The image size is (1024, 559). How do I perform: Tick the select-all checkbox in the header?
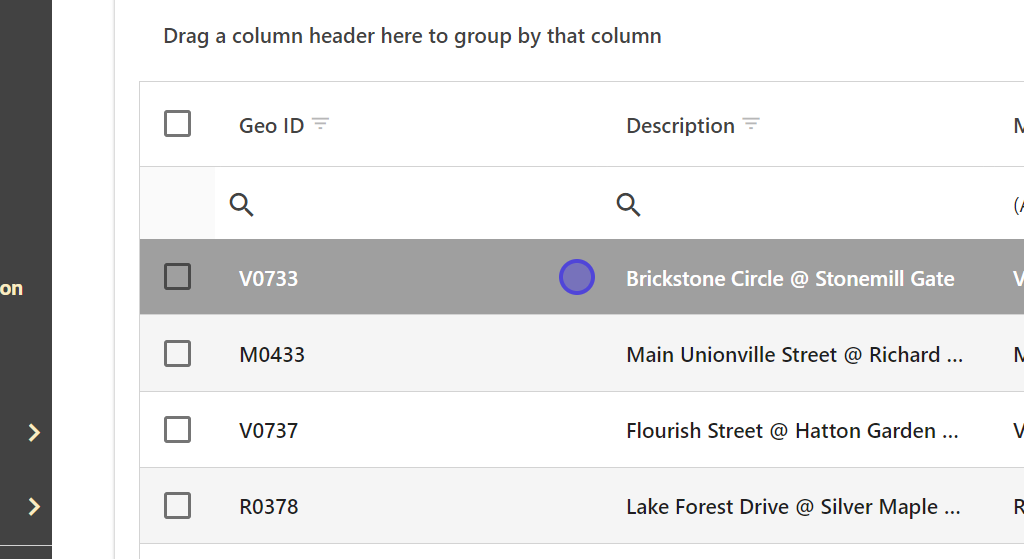(x=177, y=124)
